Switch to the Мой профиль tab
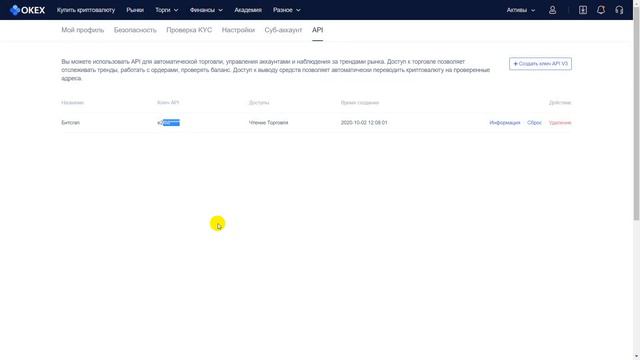This screenshot has width=640, height=360. [x=82, y=30]
